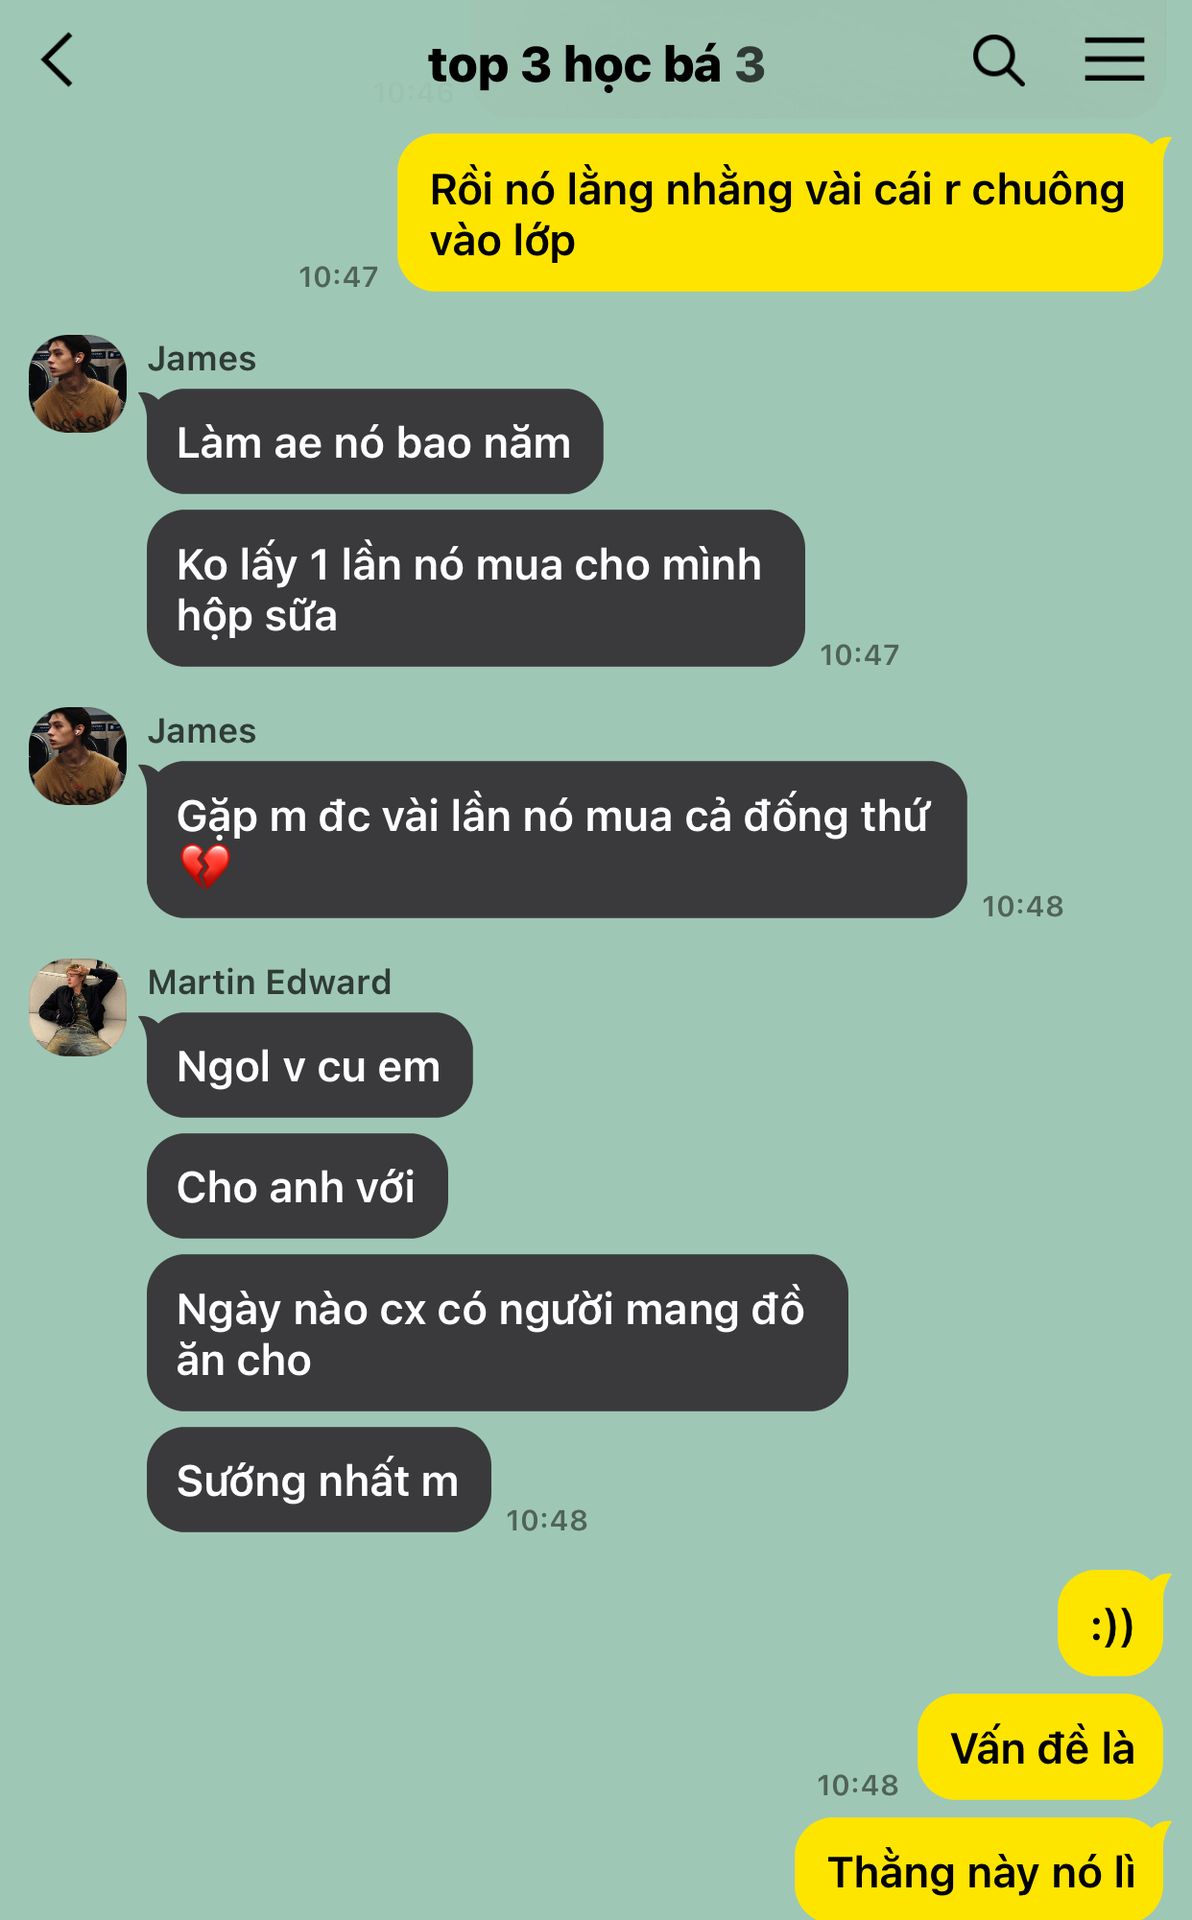Viewport: 1192px width, 1920px height.
Task: Select the 'Làm ae nó bao năm' bubble
Action: pyautogui.click(x=375, y=442)
